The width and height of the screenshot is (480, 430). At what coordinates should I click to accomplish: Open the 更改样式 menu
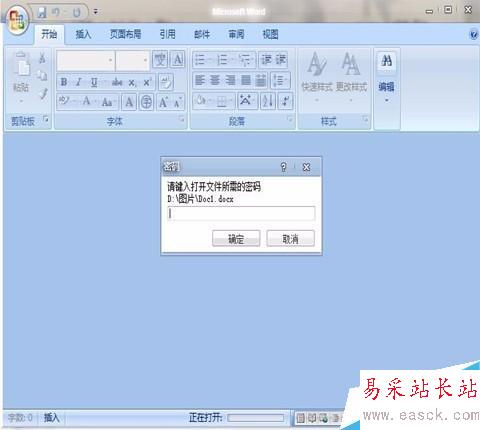click(x=351, y=77)
